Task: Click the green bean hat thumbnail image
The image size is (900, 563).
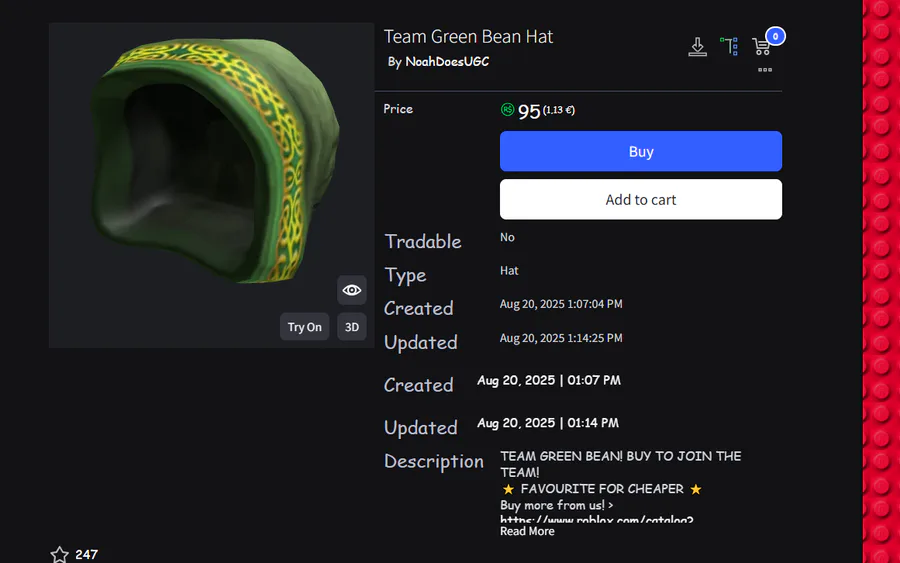Action: pos(211,185)
